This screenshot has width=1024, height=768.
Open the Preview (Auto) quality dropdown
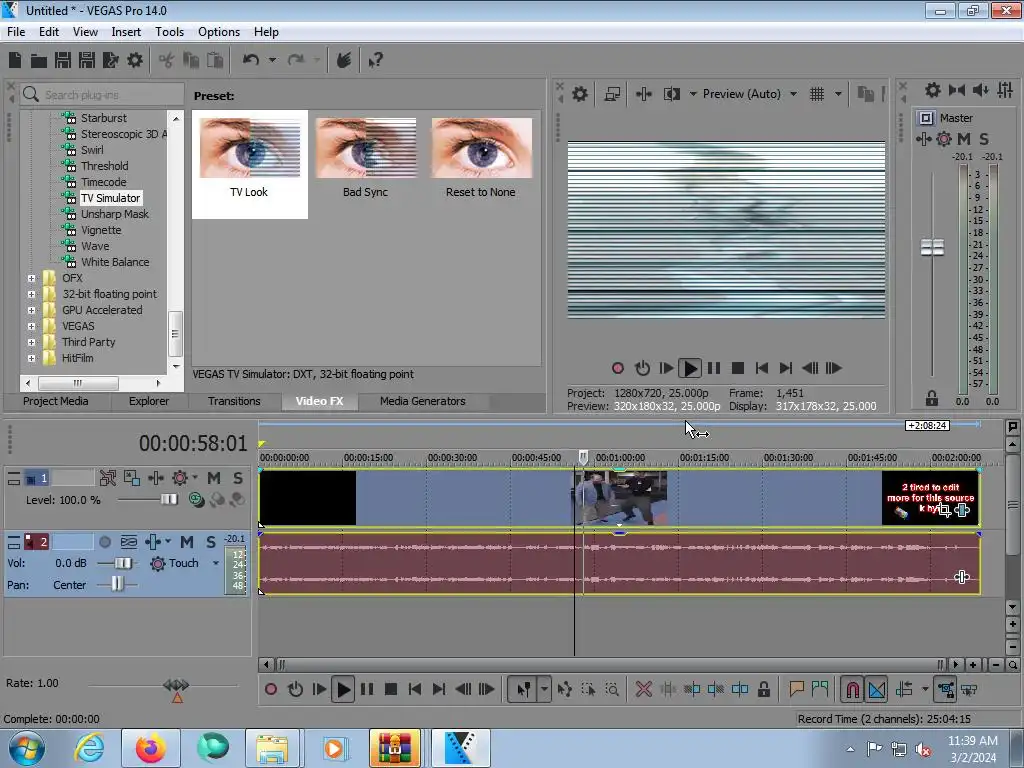pos(793,94)
